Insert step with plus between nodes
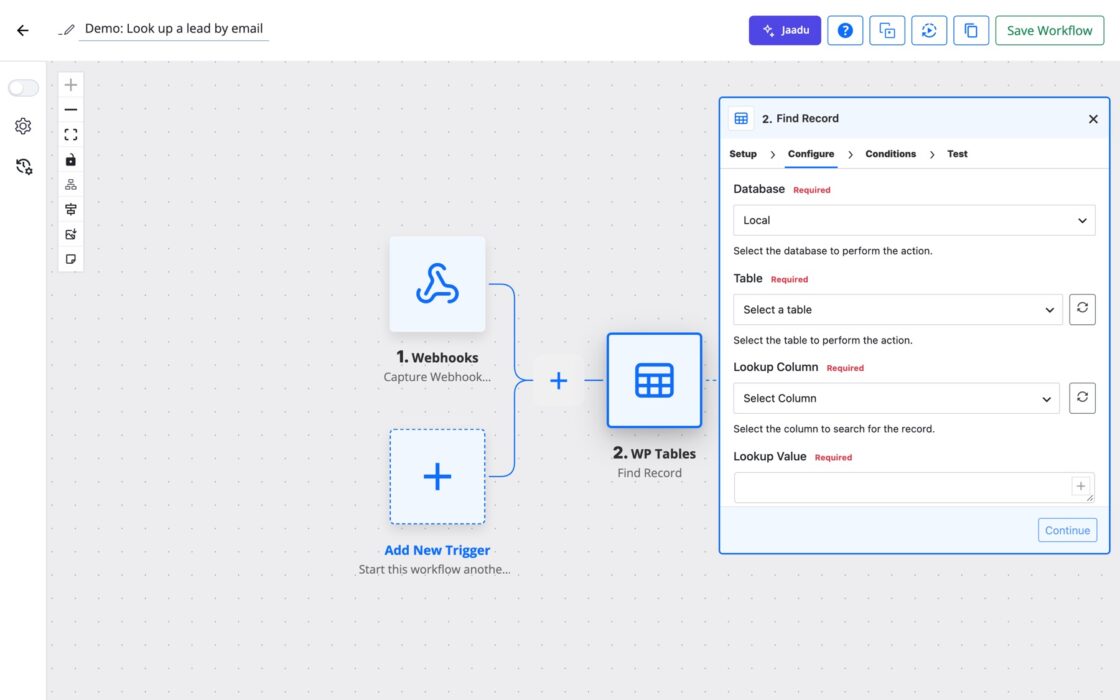The height and width of the screenshot is (700, 1120). [x=559, y=380]
